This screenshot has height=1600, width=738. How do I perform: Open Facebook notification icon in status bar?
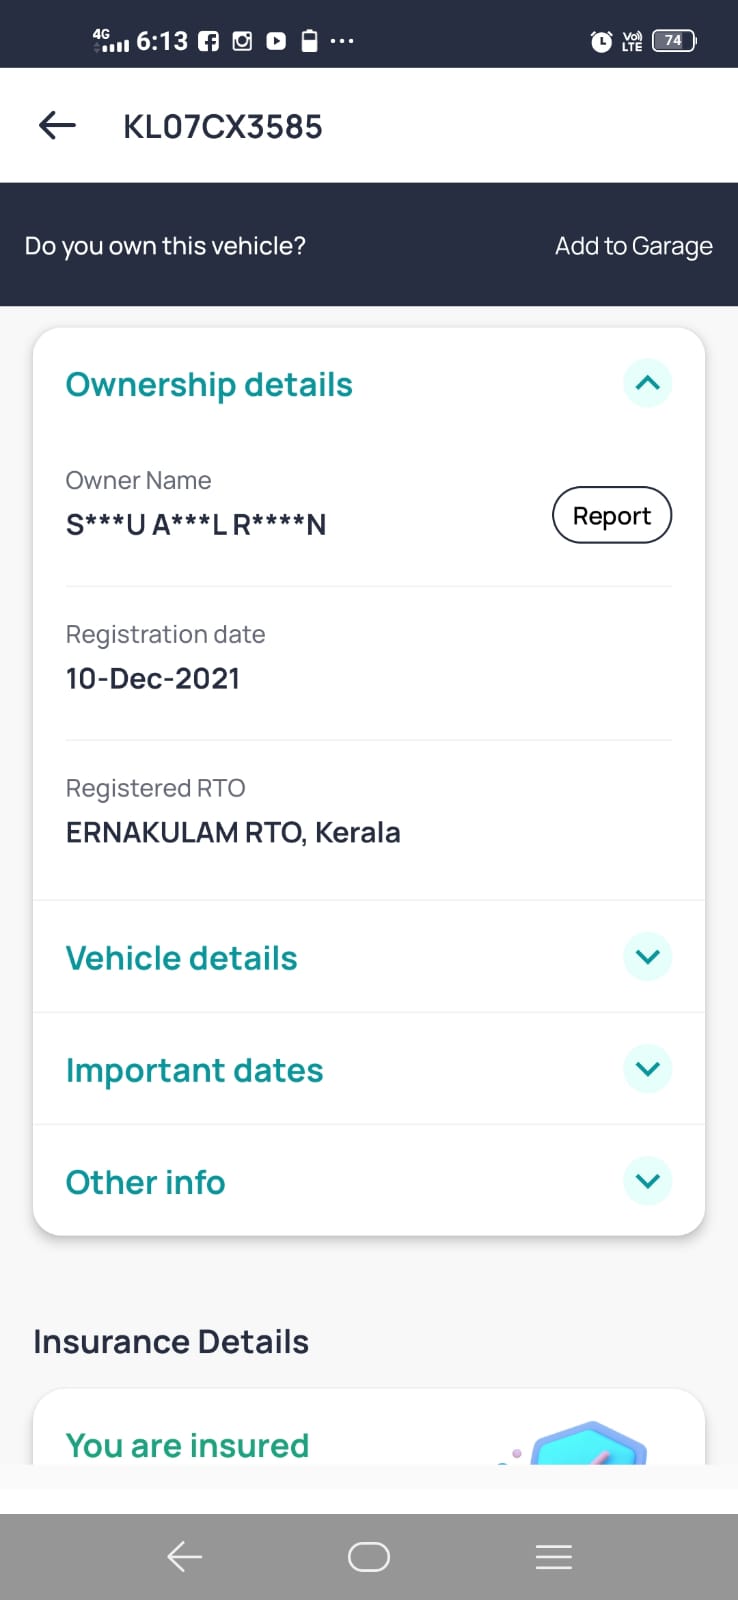pos(208,41)
